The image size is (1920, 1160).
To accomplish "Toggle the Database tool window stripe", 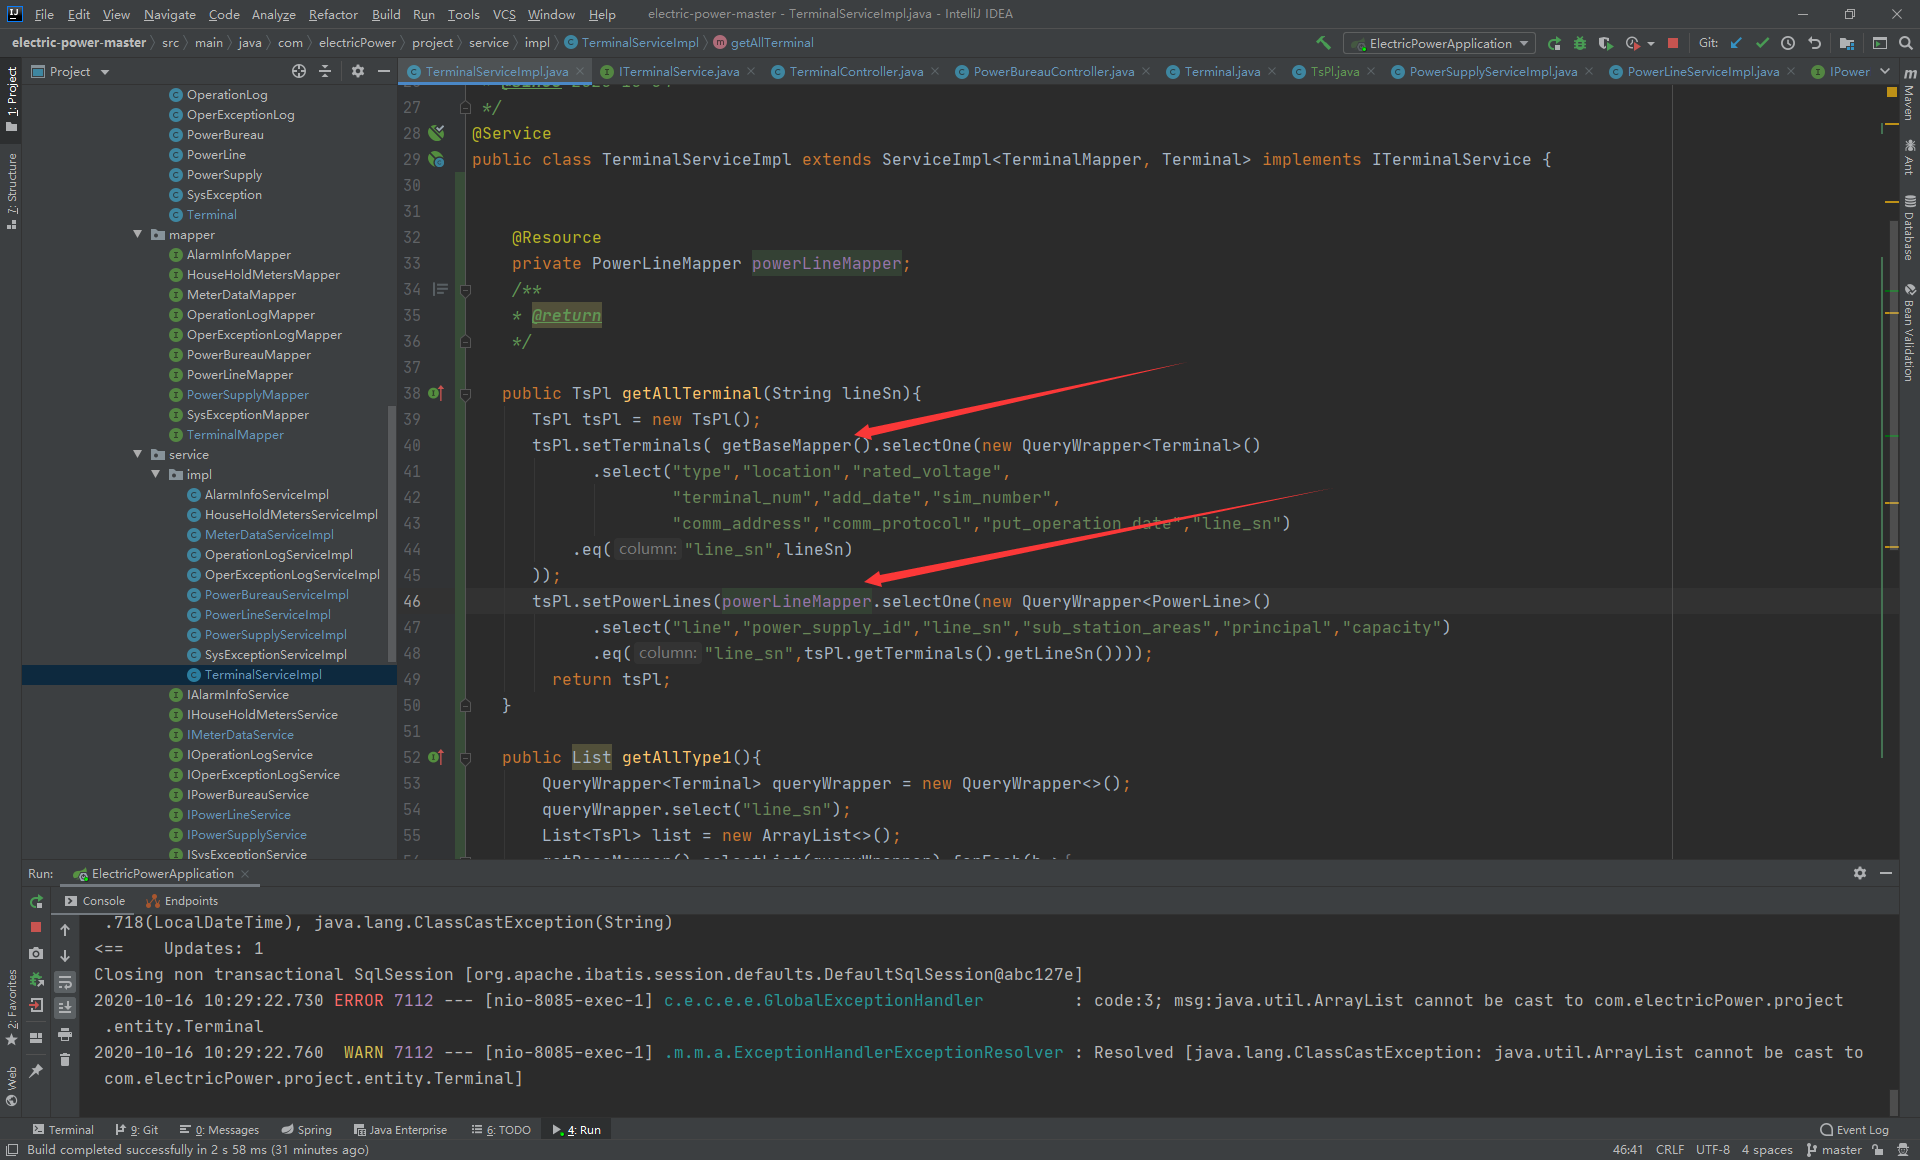I will (1909, 227).
